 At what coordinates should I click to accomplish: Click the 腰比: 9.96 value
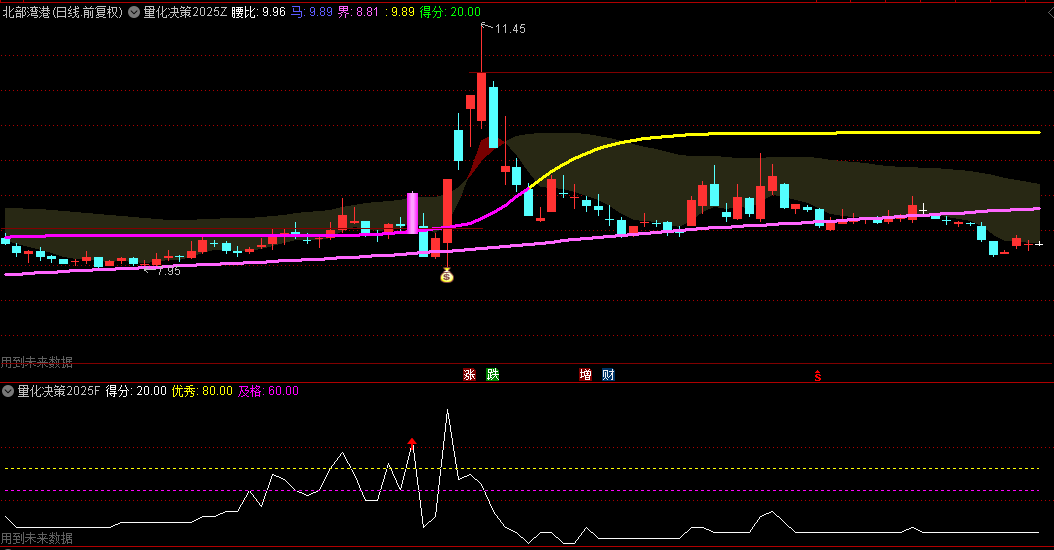(258, 12)
